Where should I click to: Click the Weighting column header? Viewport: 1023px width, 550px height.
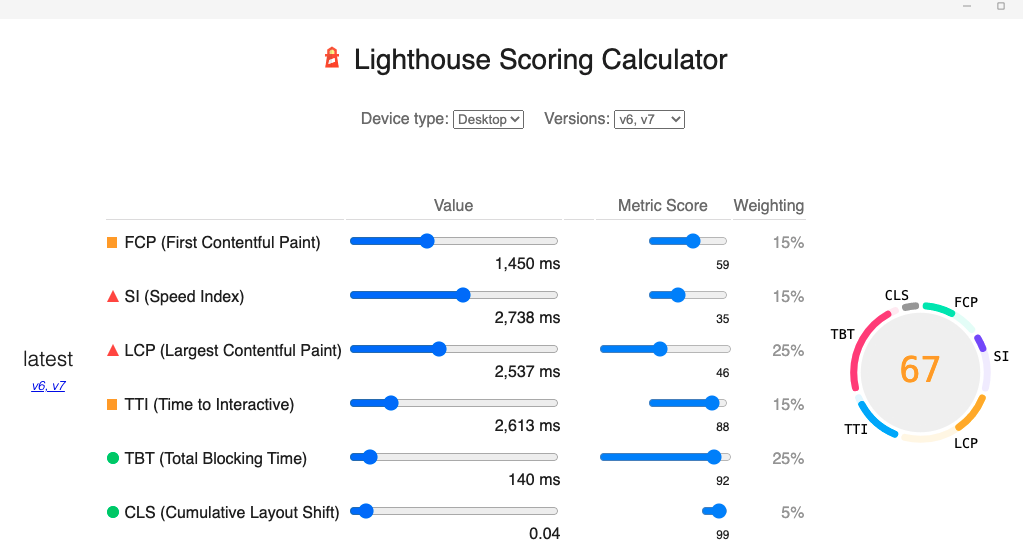[x=769, y=206]
